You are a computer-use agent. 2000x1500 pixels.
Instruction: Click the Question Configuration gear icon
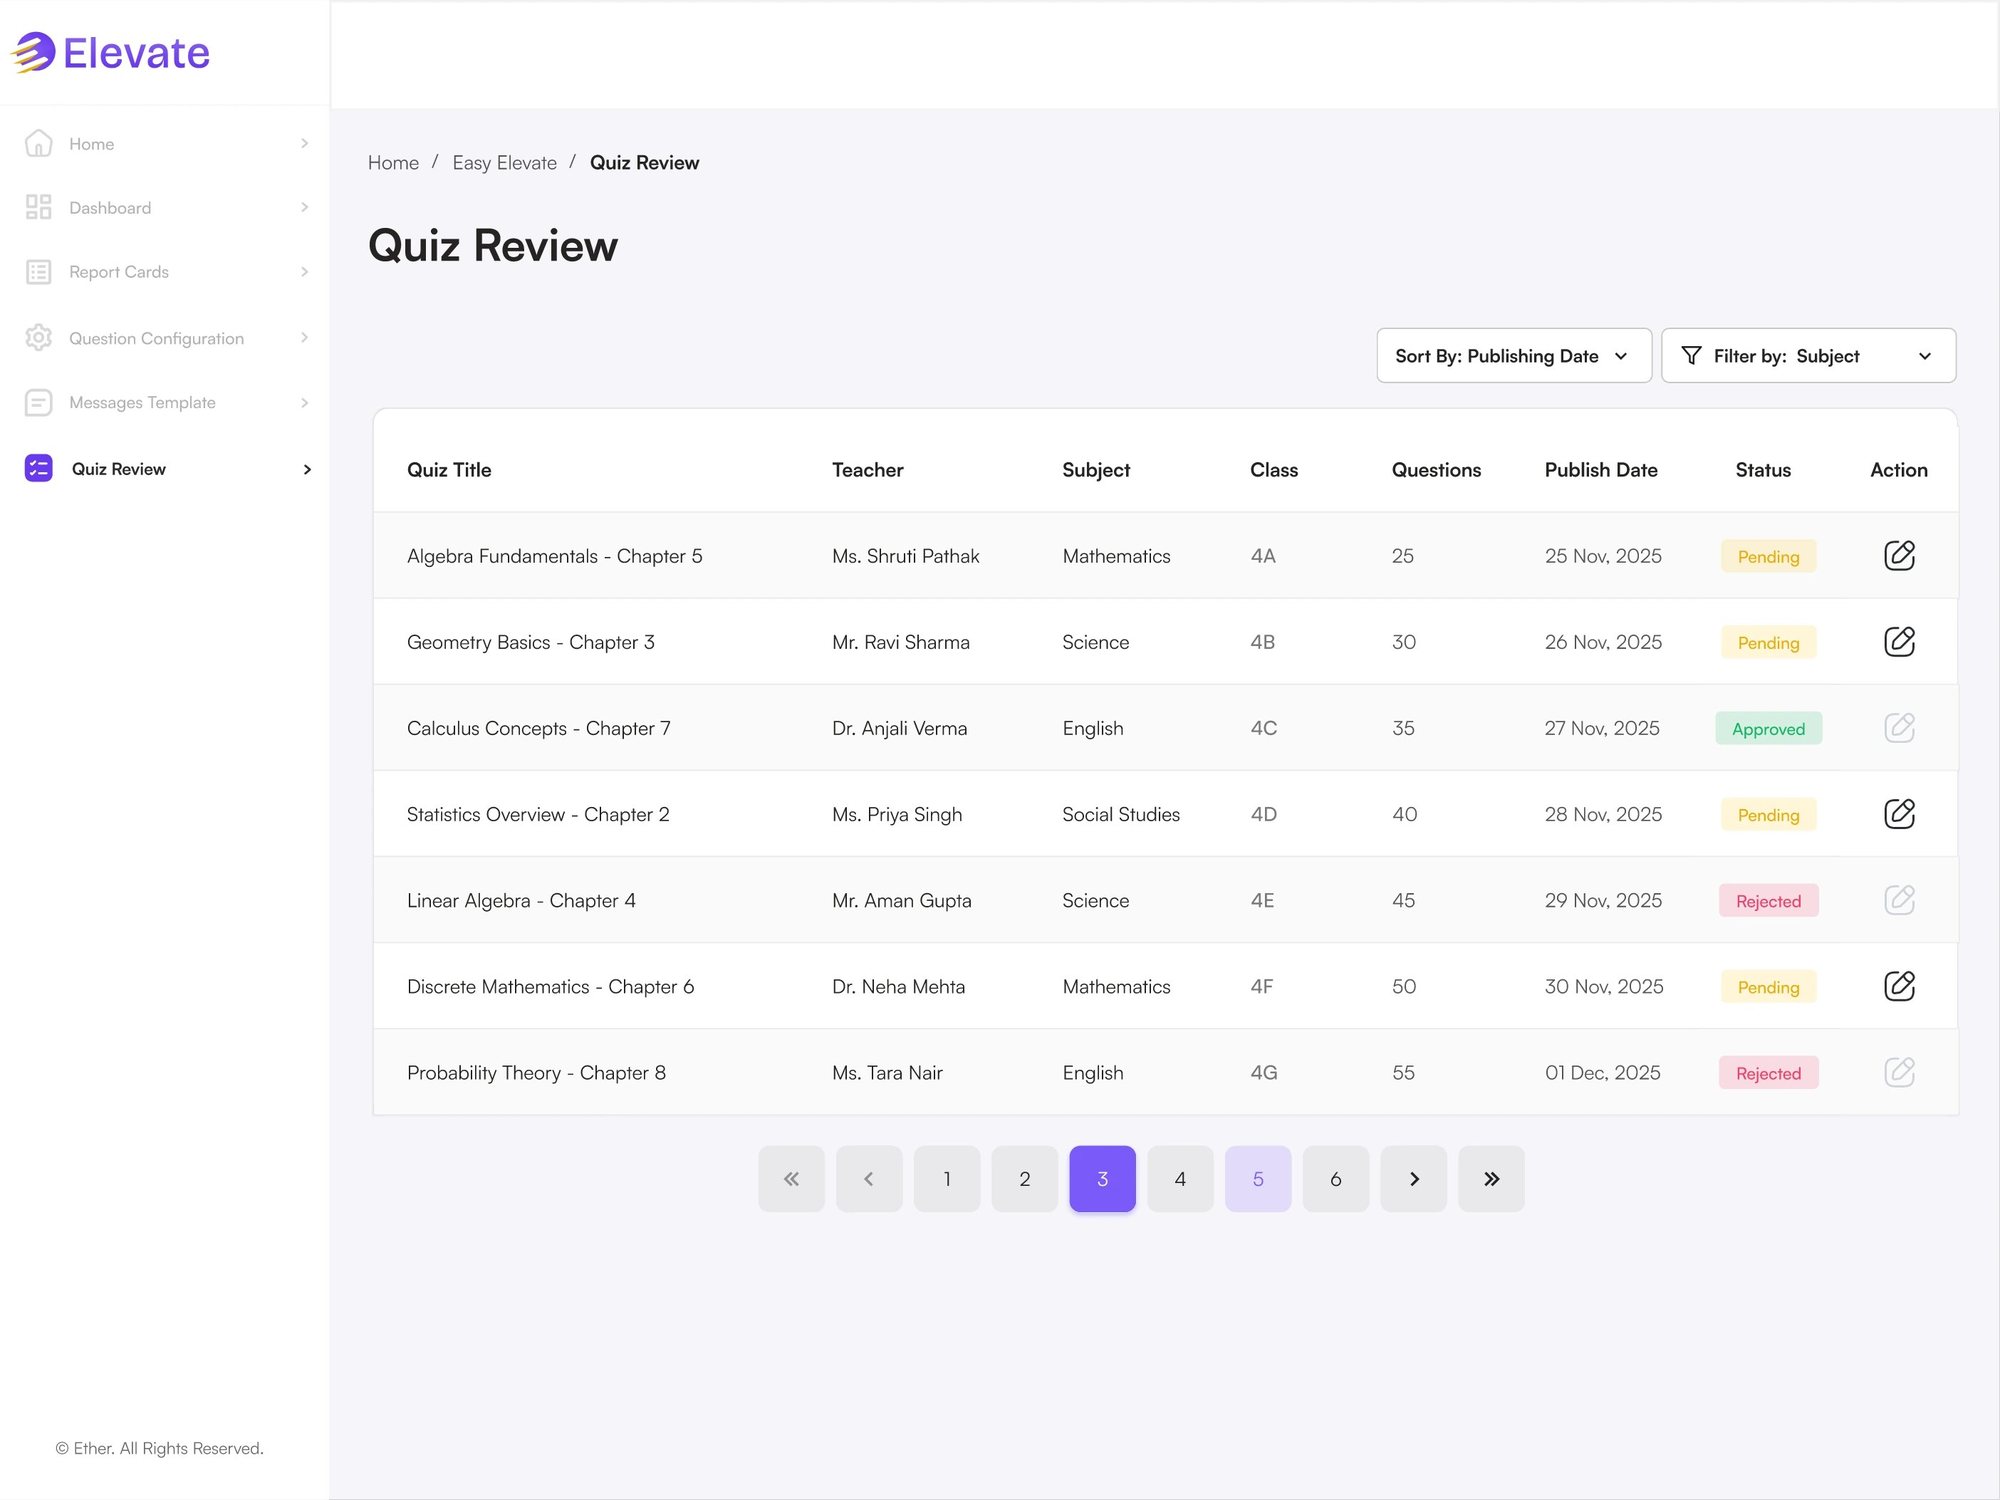[x=38, y=338]
